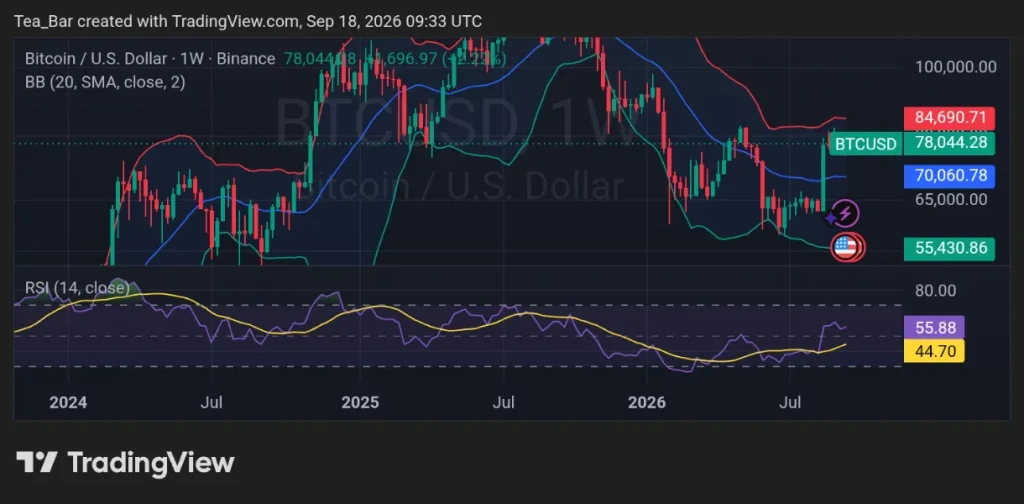Select the BB (20, SMA, close, 2) legend

(x=104, y=82)
